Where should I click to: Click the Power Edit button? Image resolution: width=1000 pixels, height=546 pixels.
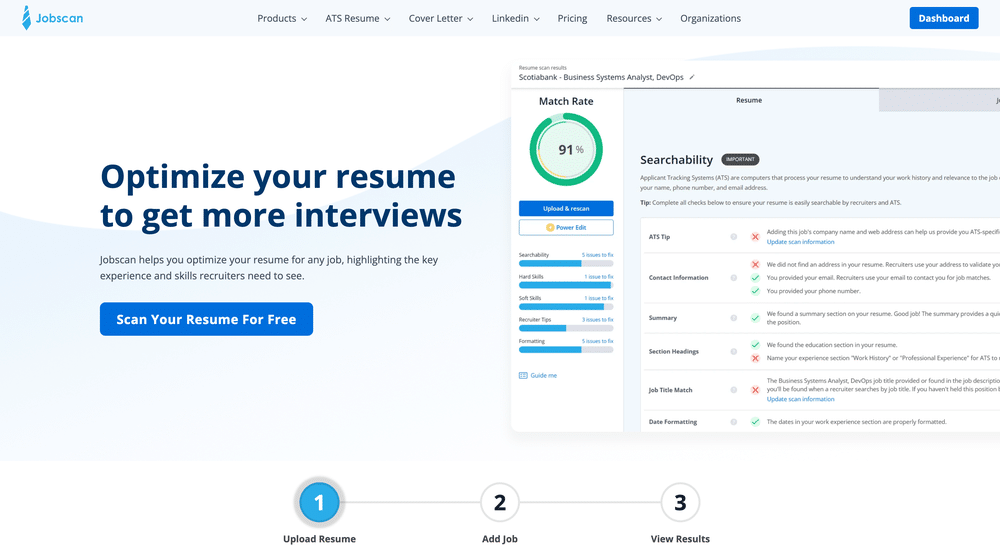tap(566, 227)
